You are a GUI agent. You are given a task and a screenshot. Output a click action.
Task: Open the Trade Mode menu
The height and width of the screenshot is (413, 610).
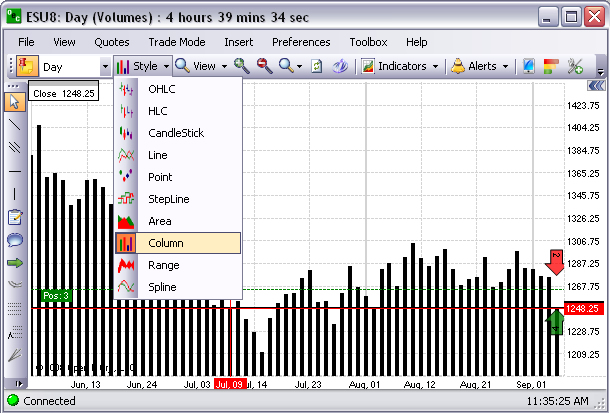pos(177,42)
